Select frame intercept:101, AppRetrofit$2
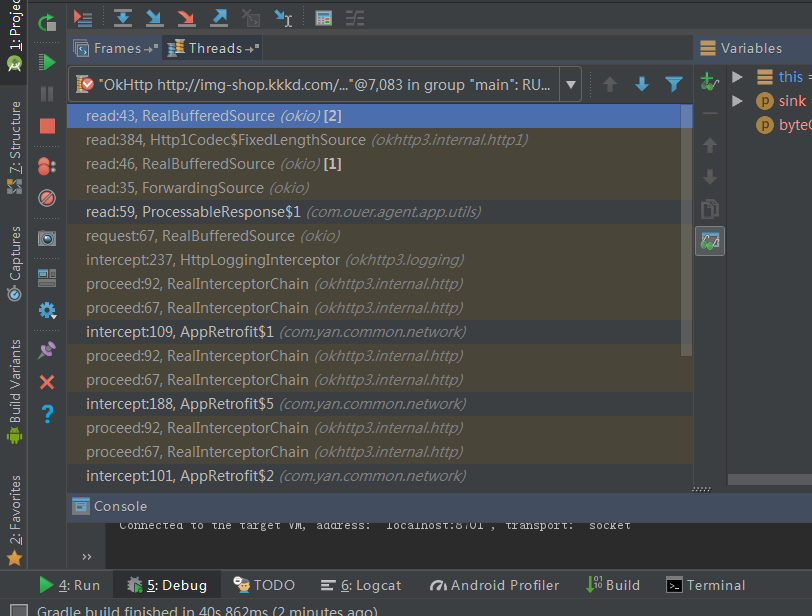Image resolution: width=812 pixels, height=616 pixels. [x=380, y=476]
